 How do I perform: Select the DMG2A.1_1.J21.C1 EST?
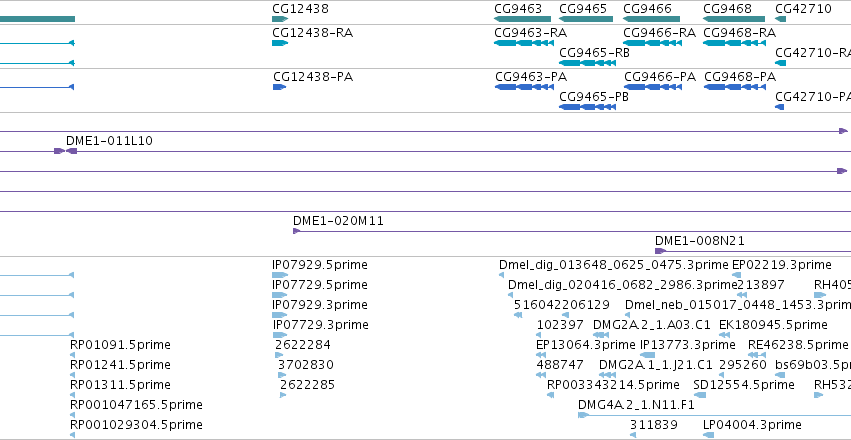click(x=607, y=375)
